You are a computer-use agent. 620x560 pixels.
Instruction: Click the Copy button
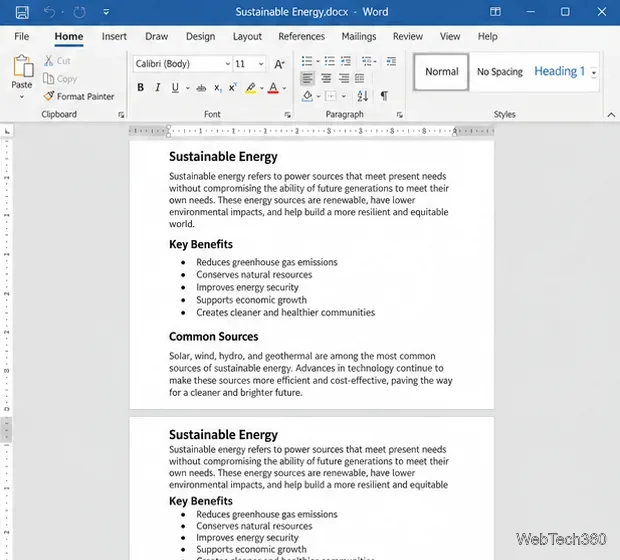(x=60, y=79)
